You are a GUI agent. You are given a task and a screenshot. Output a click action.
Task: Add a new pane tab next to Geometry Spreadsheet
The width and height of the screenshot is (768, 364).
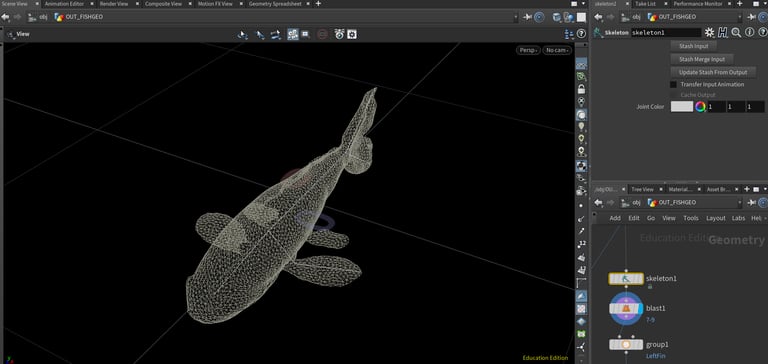(318, 3)
